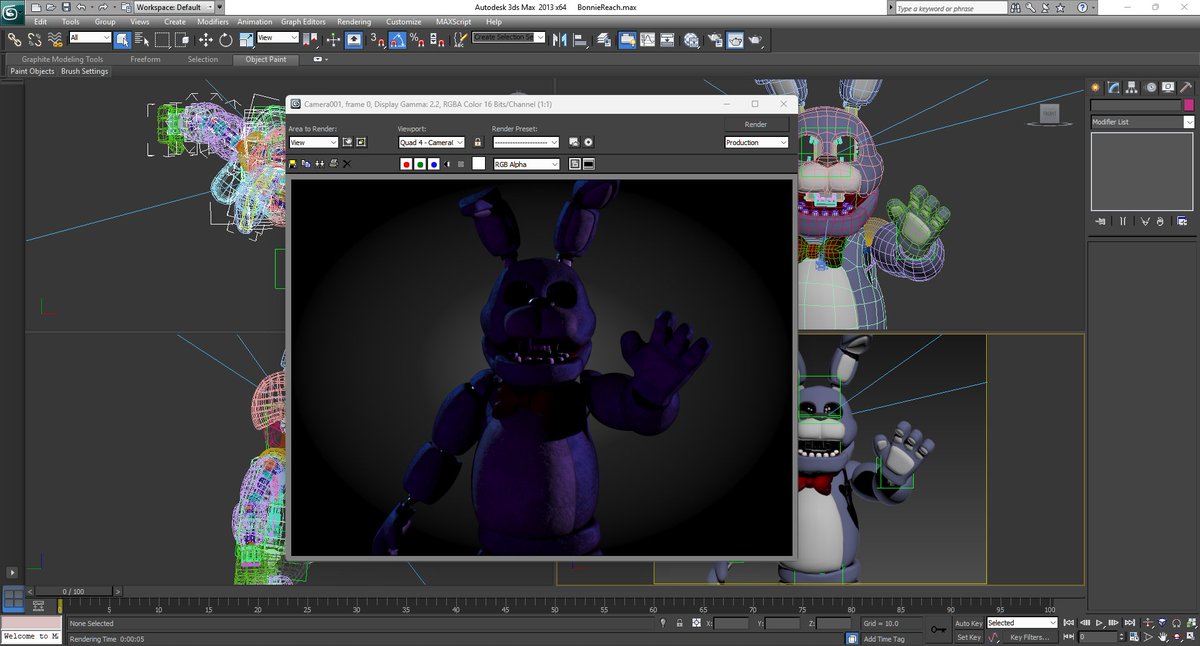This screenshot has width=1200, height=646.
Task: Open the Edit menu
Action: coord(40,21)
